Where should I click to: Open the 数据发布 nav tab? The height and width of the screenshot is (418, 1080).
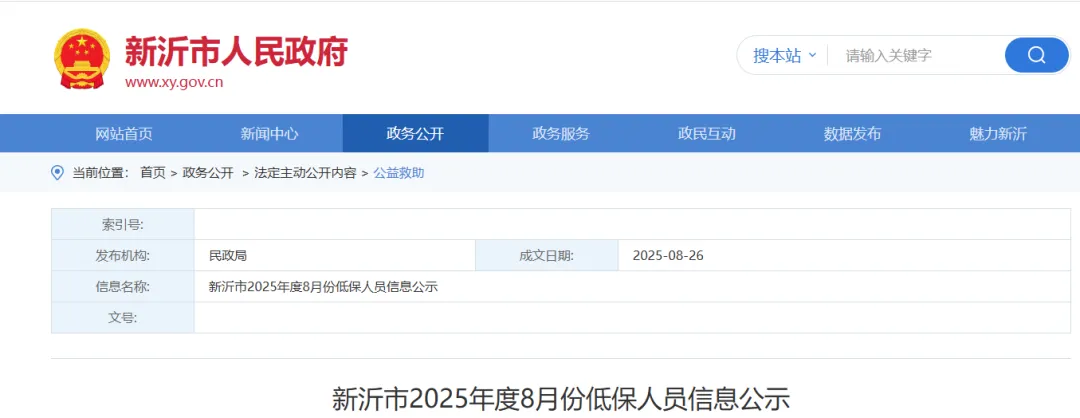click(x=853, y=134)
